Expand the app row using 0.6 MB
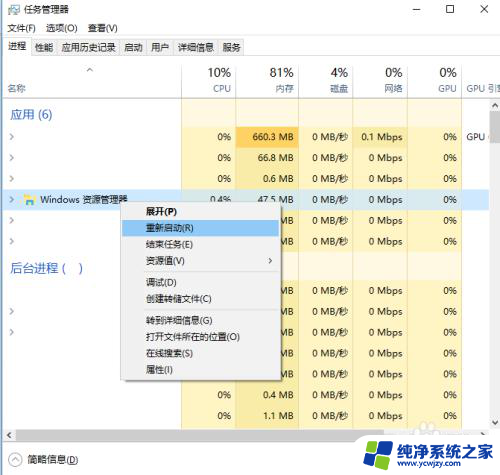 (x=12, y=179)
